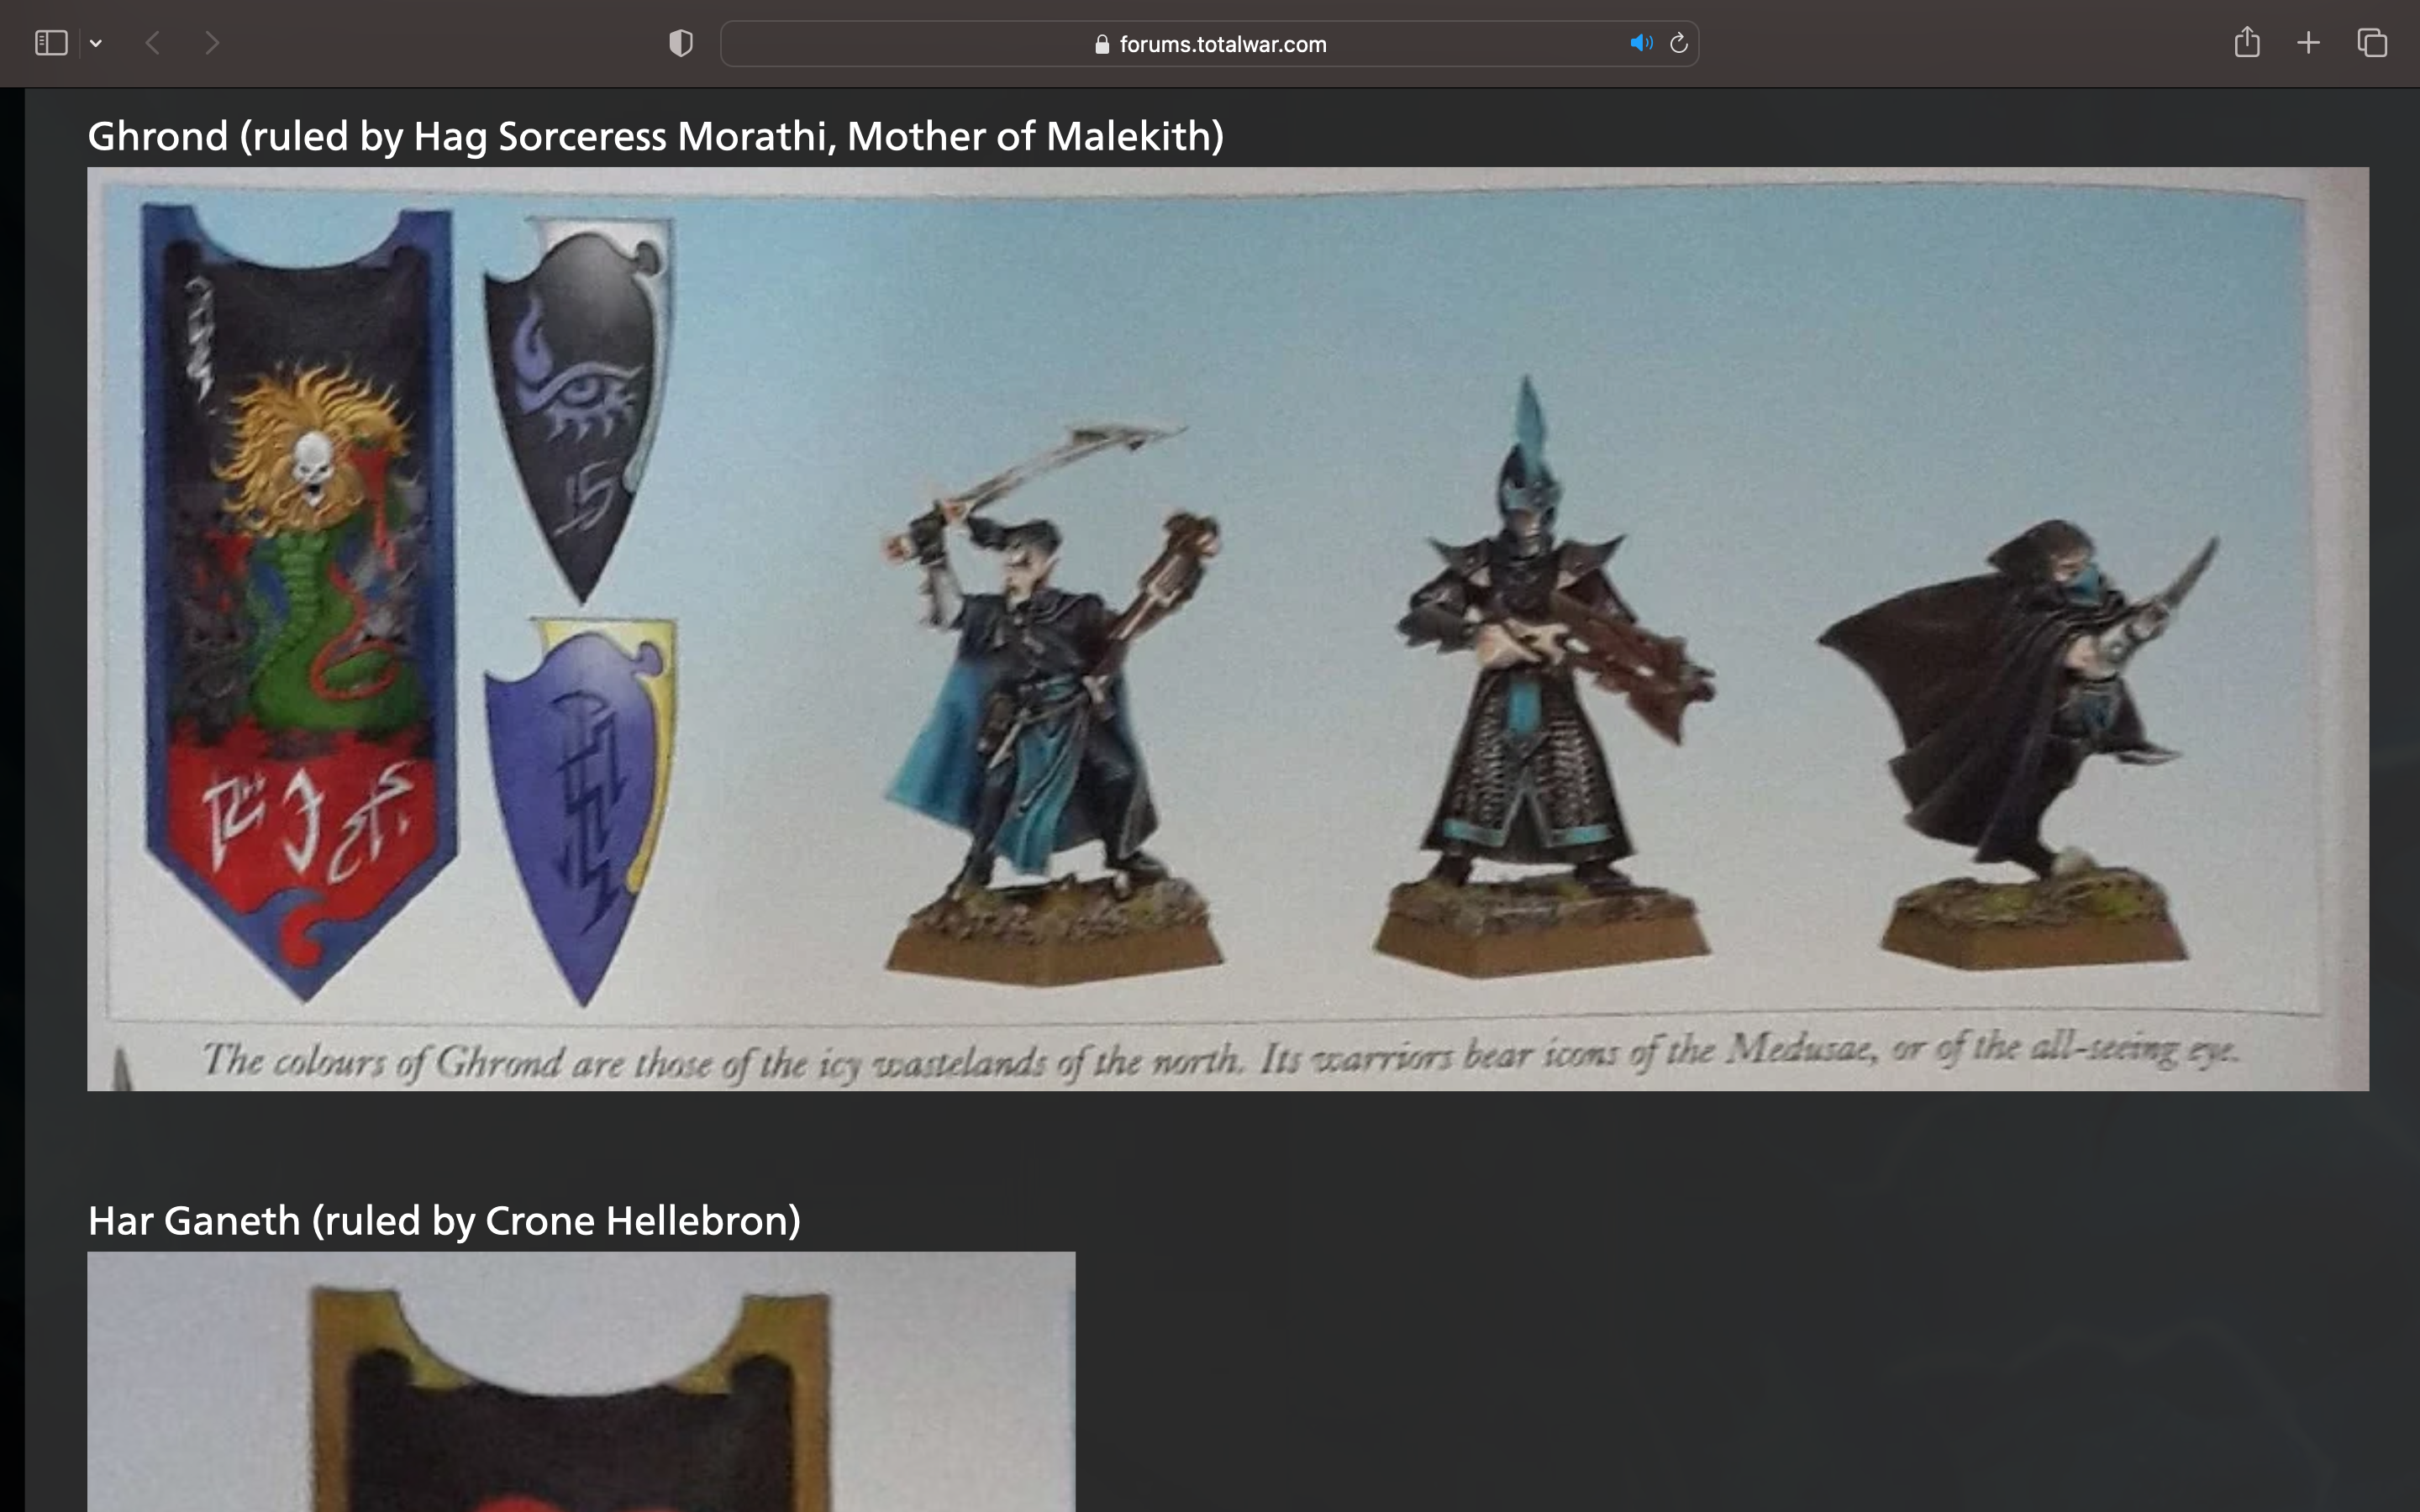Image resolution: width=2420 pixels, height=1512 pixels.
Task: Reload the current page
Action: tap(1679, 43)
